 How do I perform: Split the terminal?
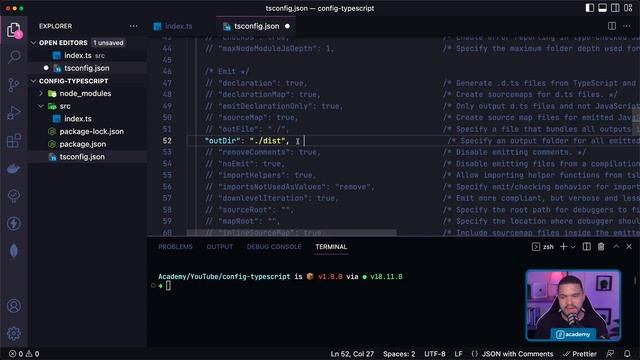coord(587,247)
